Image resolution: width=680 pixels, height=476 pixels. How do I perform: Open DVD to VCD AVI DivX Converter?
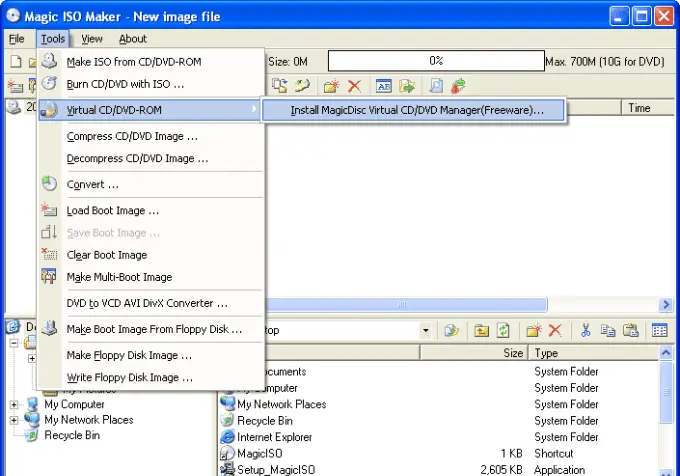pyautogui.click(x=151, y=303)
